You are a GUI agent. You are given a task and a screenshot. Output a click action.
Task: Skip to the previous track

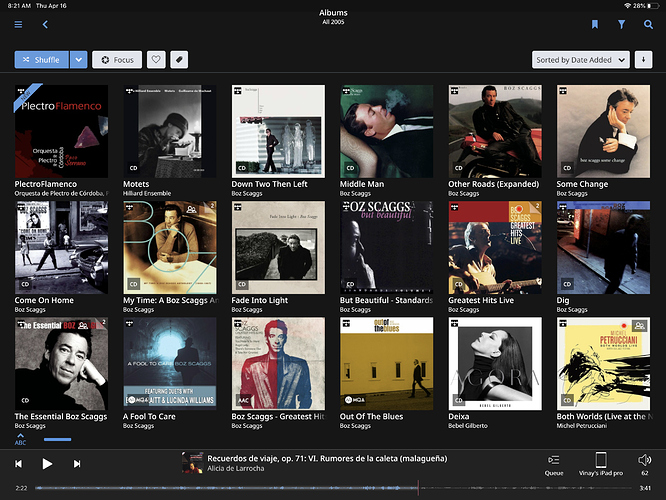tap(18, 464)
